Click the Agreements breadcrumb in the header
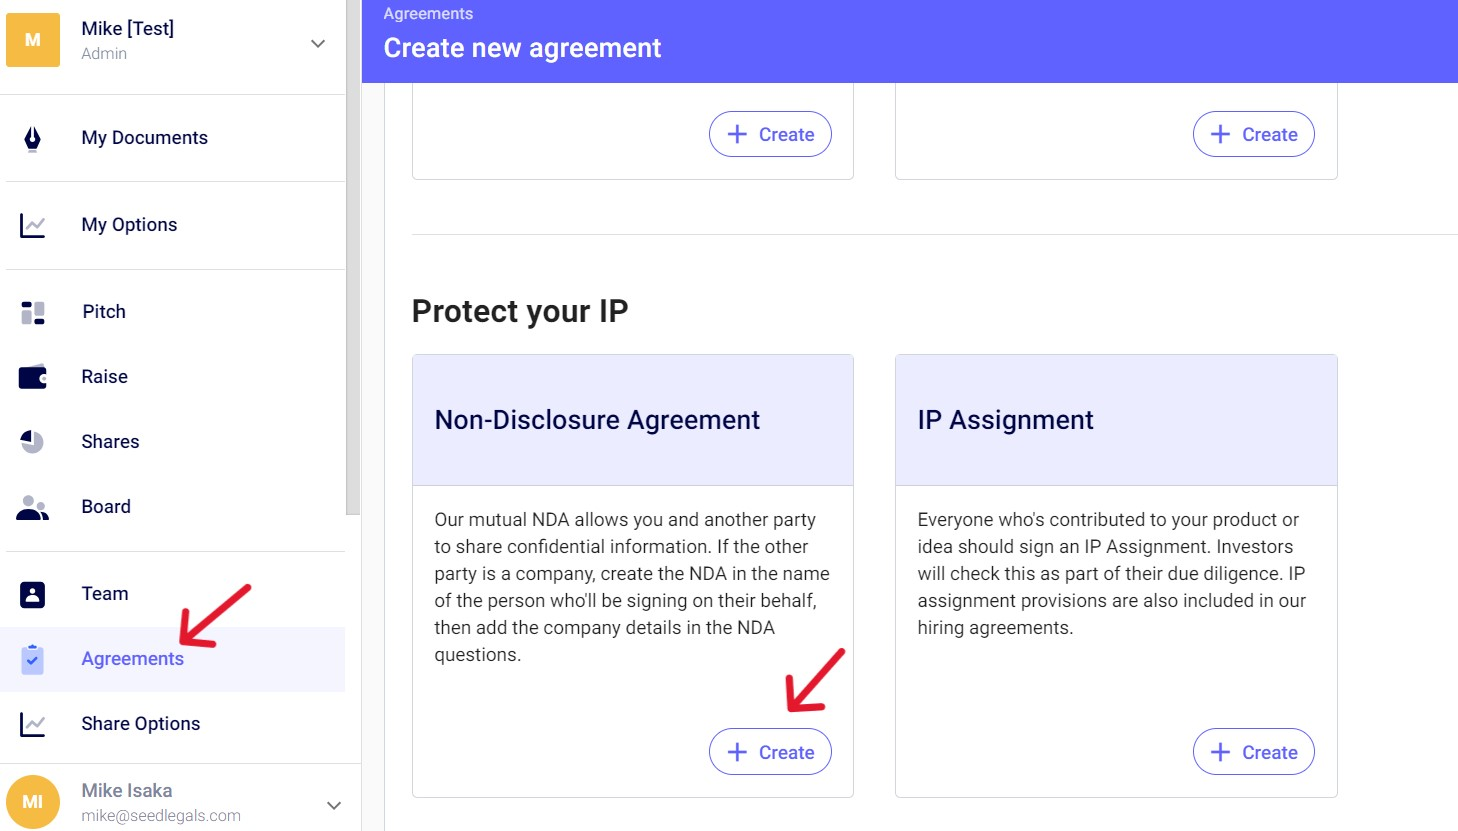 click(428, 14)
